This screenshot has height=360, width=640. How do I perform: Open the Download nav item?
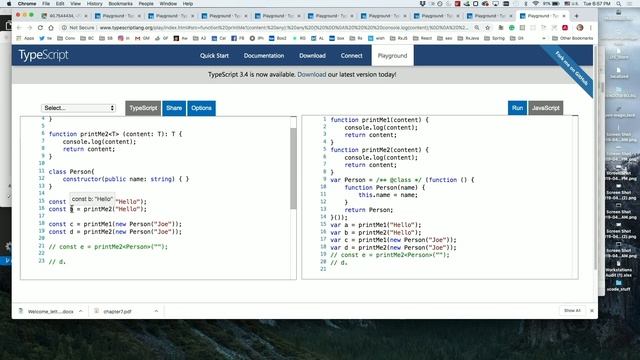pyautogui.click(x=312, y=56)
